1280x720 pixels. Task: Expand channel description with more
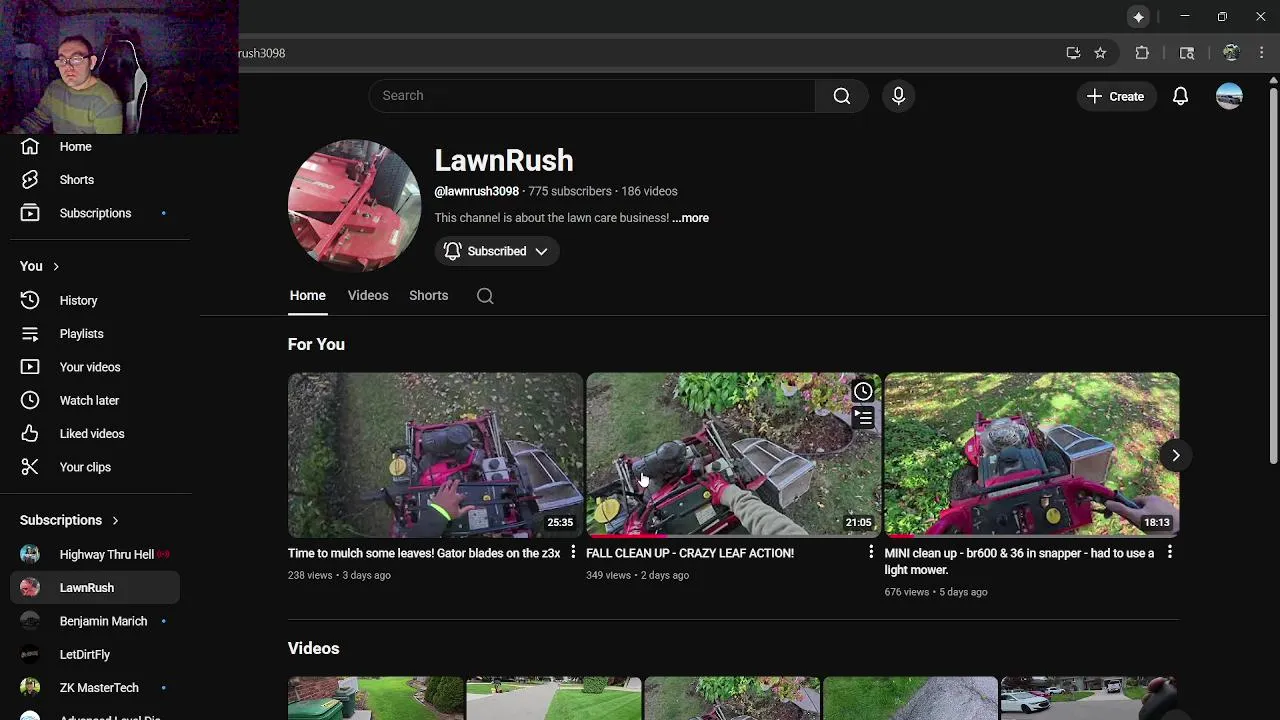point(691,218)
